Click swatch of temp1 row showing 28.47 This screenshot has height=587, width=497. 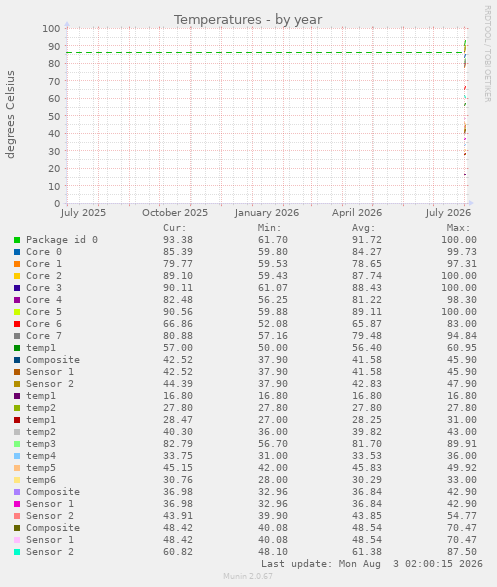point(17,420)
